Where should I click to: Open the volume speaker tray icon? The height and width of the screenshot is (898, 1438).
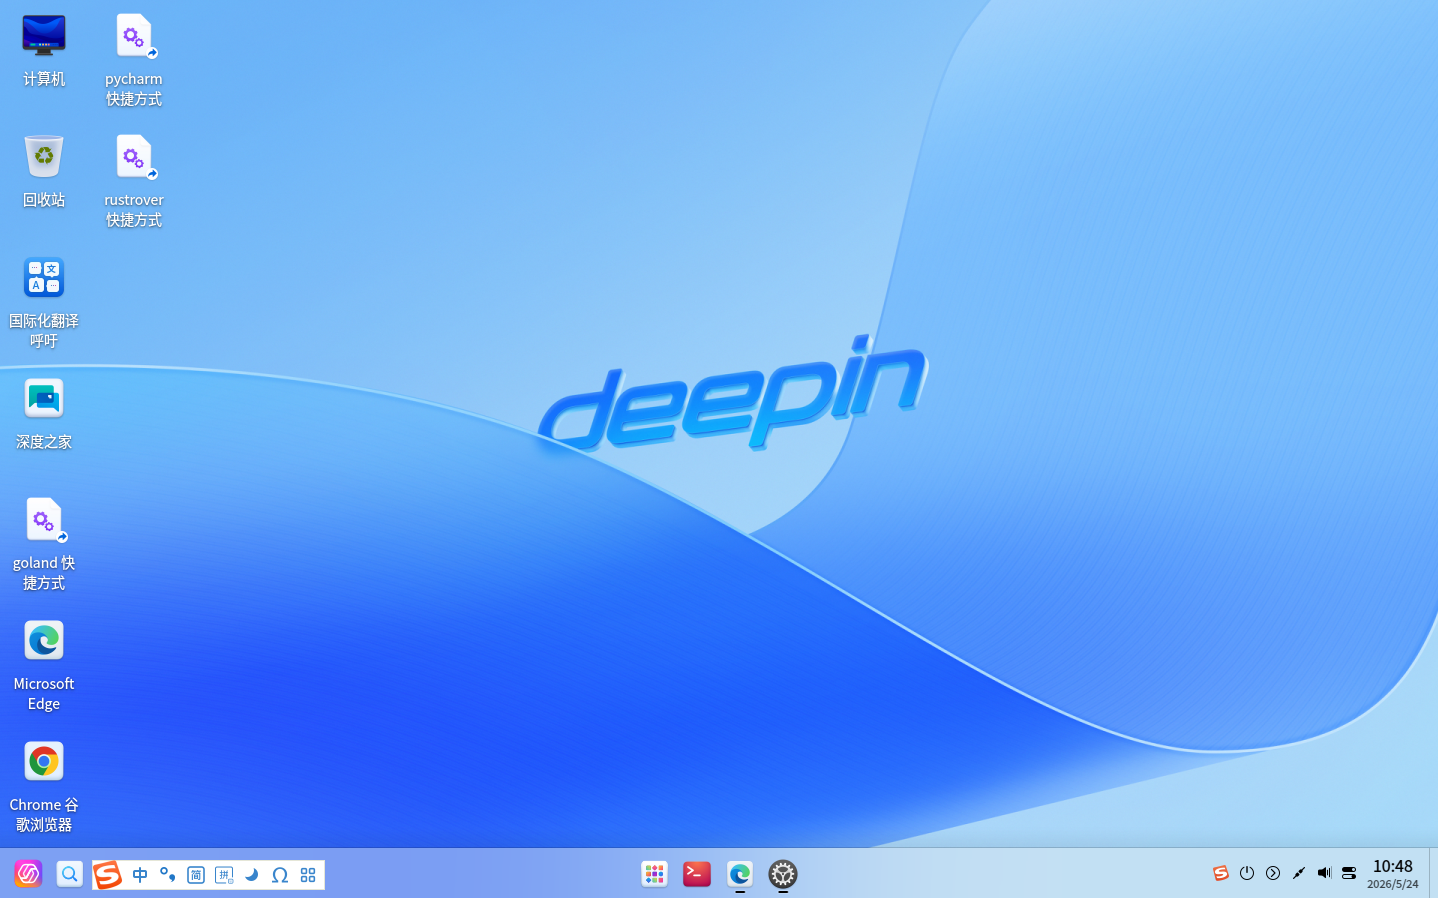tap(1324, 873)
